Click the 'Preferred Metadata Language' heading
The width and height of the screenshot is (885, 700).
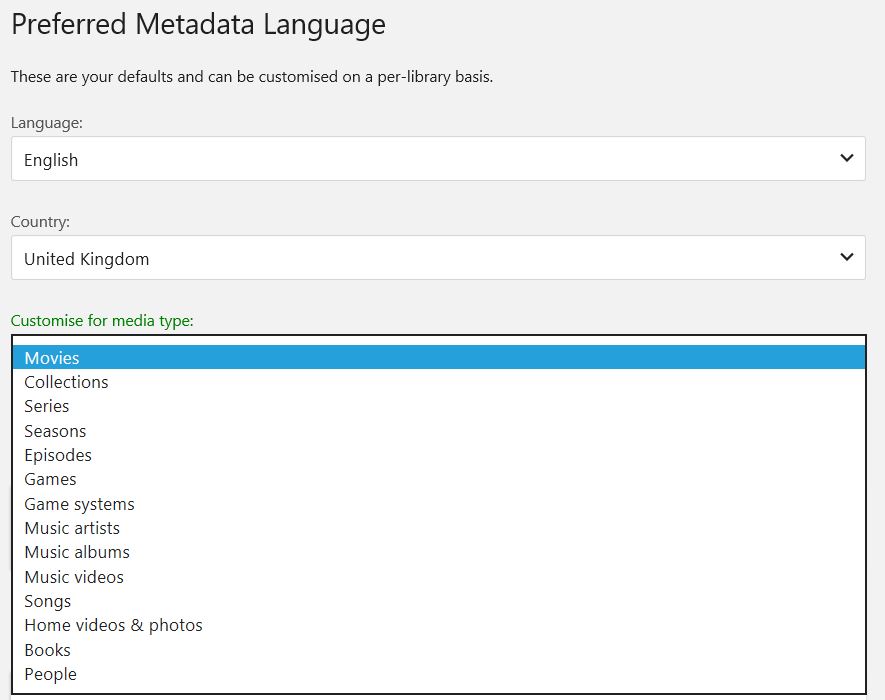point(198,25)
